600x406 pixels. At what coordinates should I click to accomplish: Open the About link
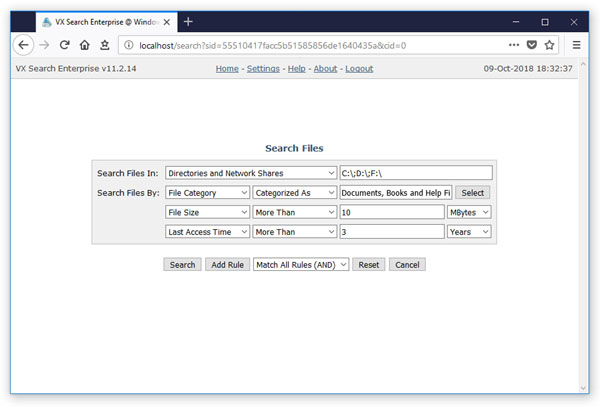click(x=325, y=69)
